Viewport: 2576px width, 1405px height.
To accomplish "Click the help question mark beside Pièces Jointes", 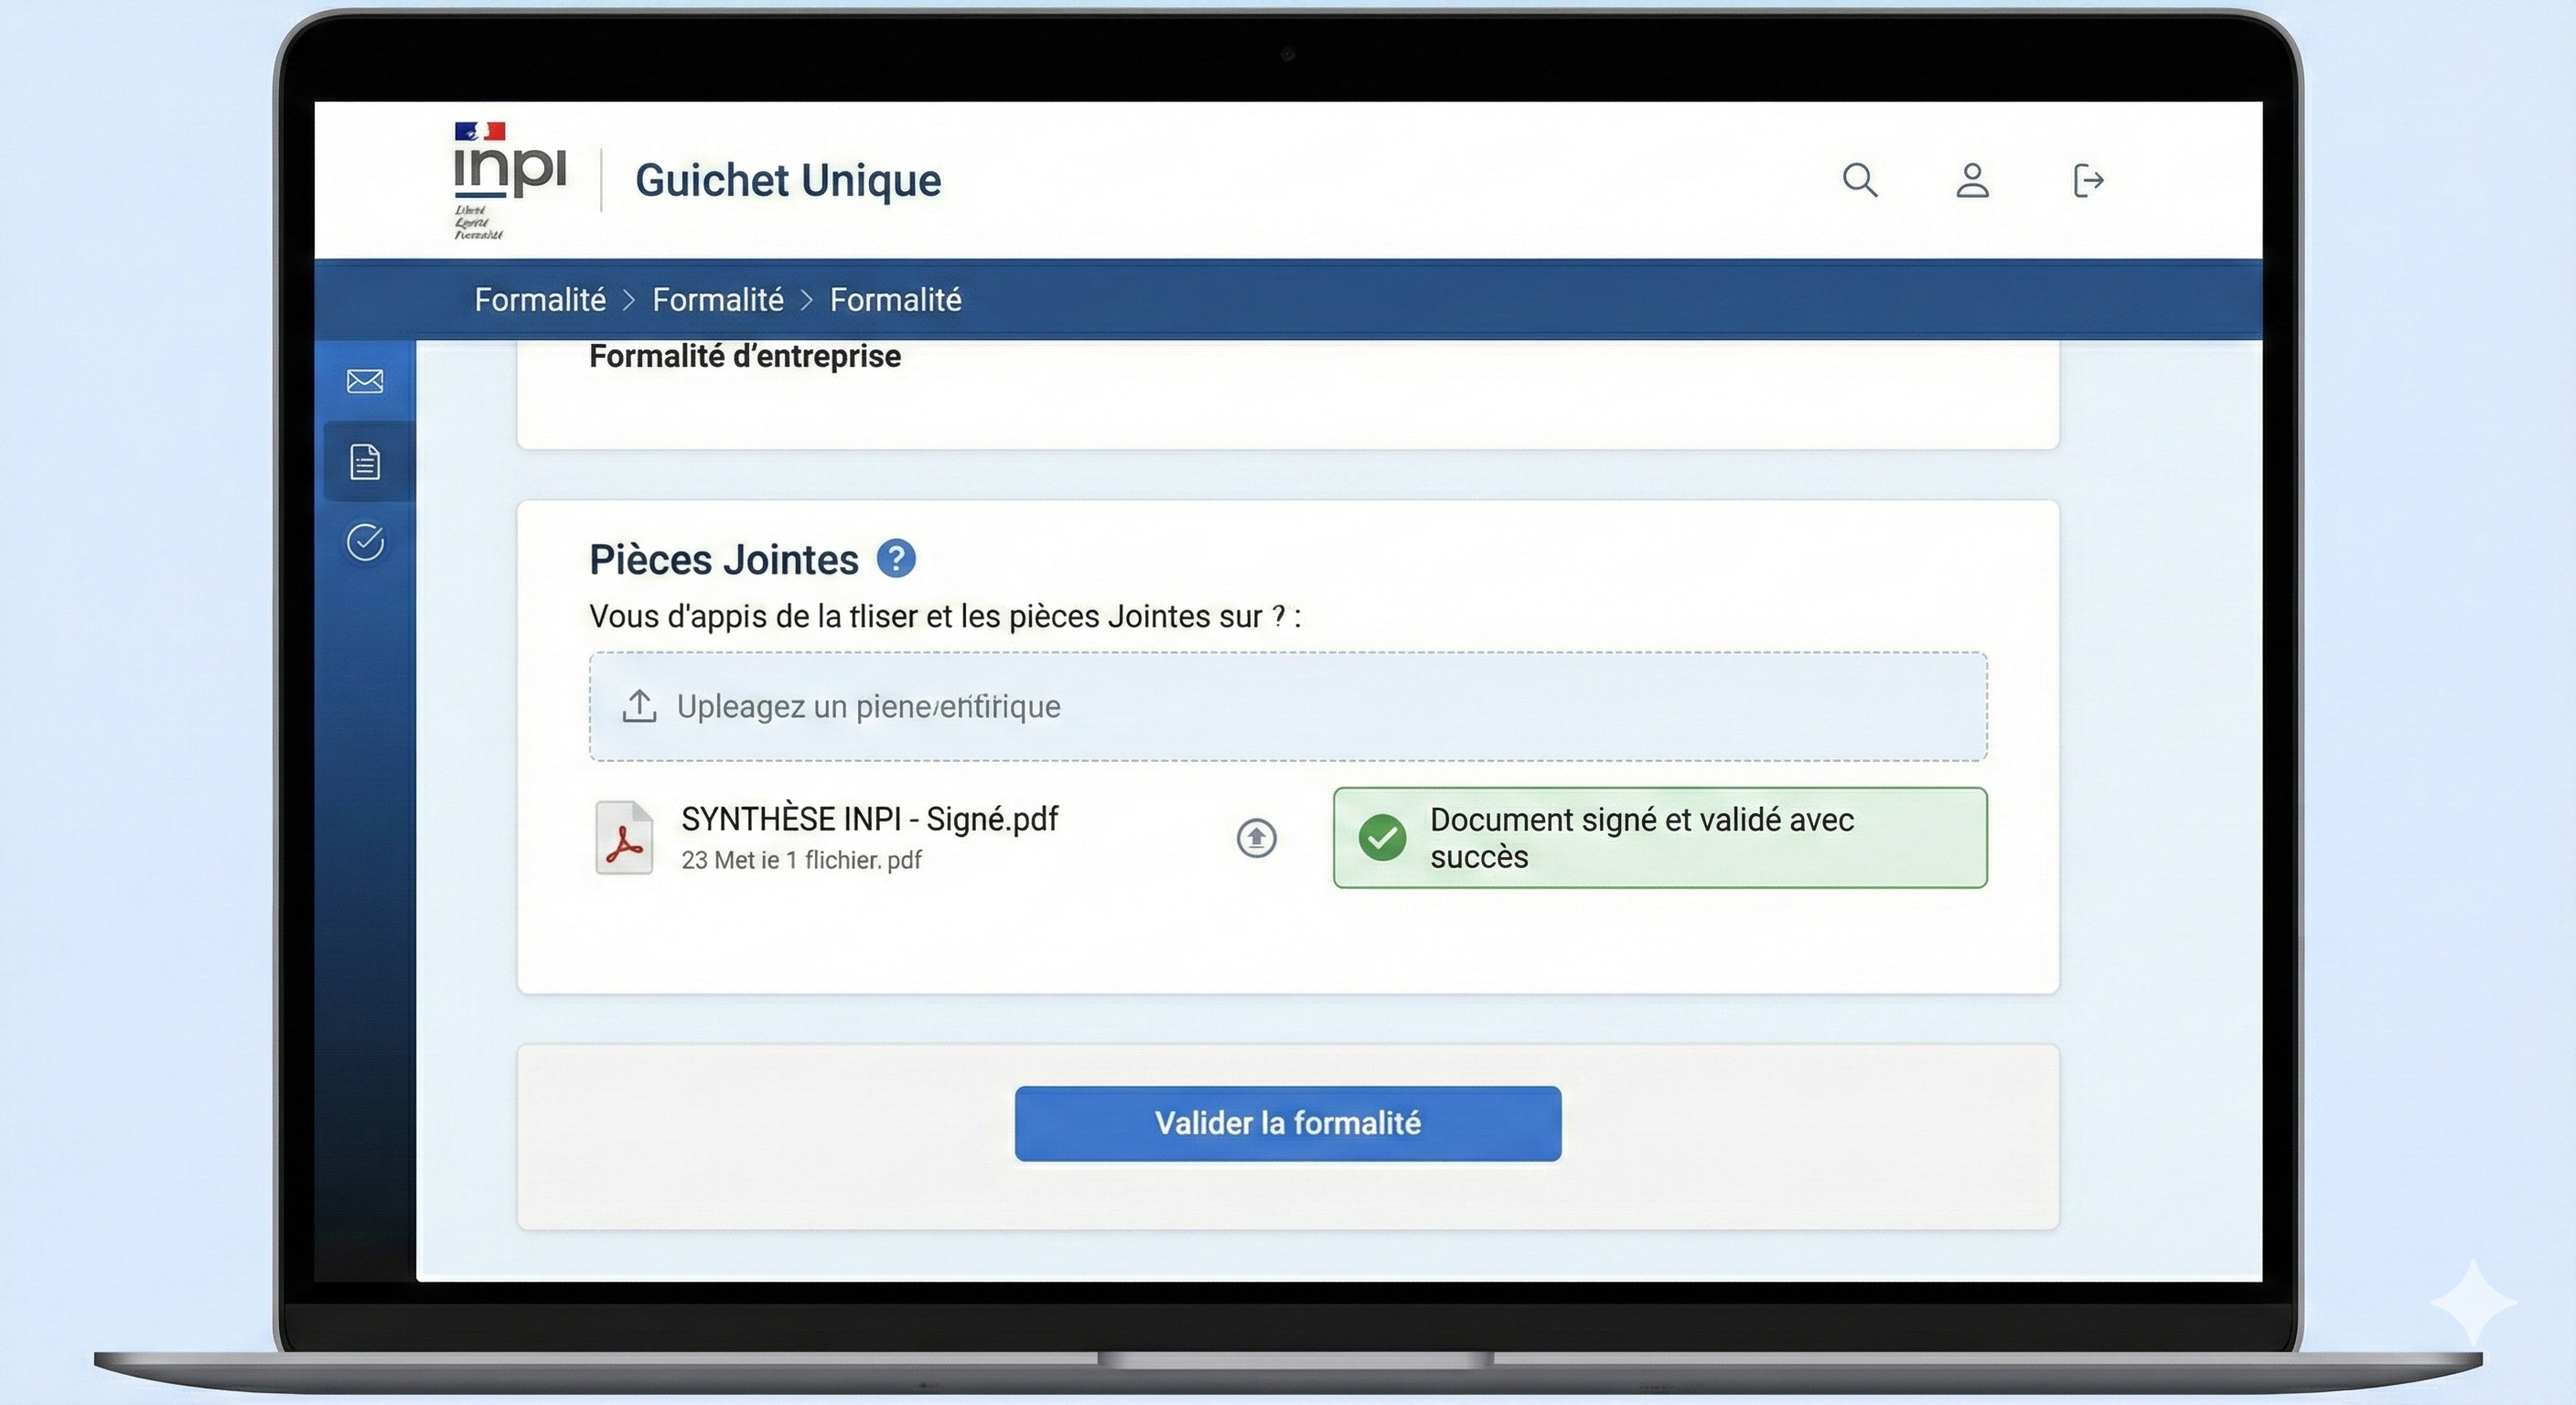I will pyautogui.click(x=896, y=559).
